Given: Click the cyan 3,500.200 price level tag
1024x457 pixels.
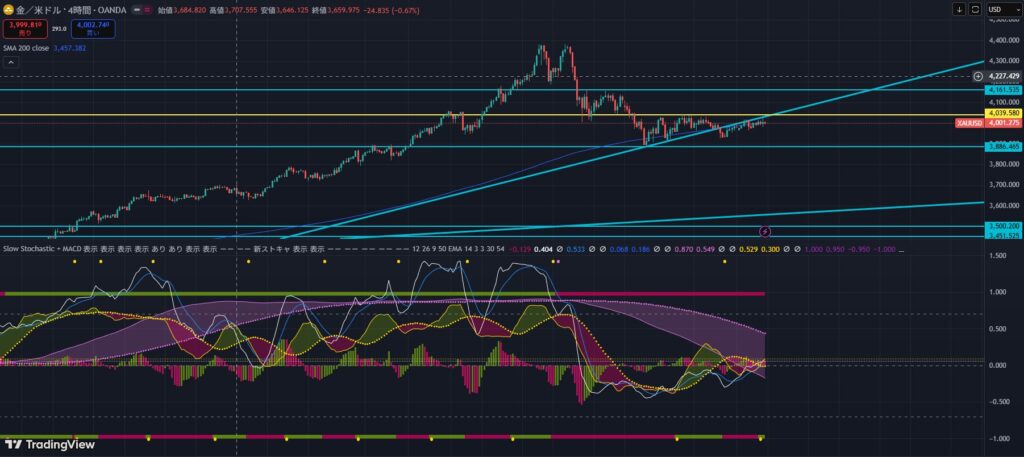Looking at the screenshot, I should (1002, 226).
